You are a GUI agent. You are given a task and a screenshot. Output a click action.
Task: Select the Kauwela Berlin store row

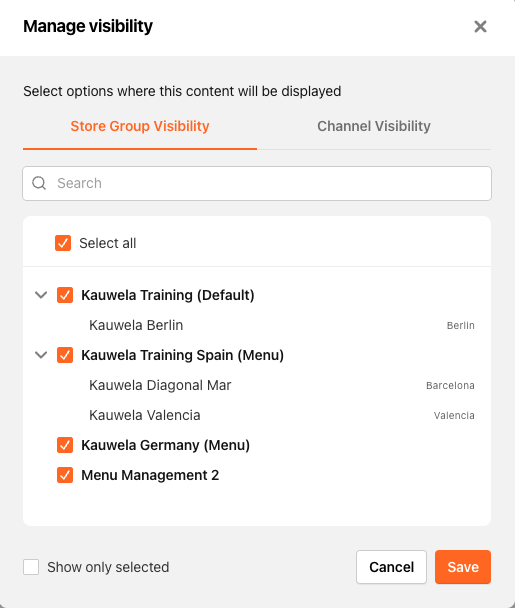click(x=257, y=325)
